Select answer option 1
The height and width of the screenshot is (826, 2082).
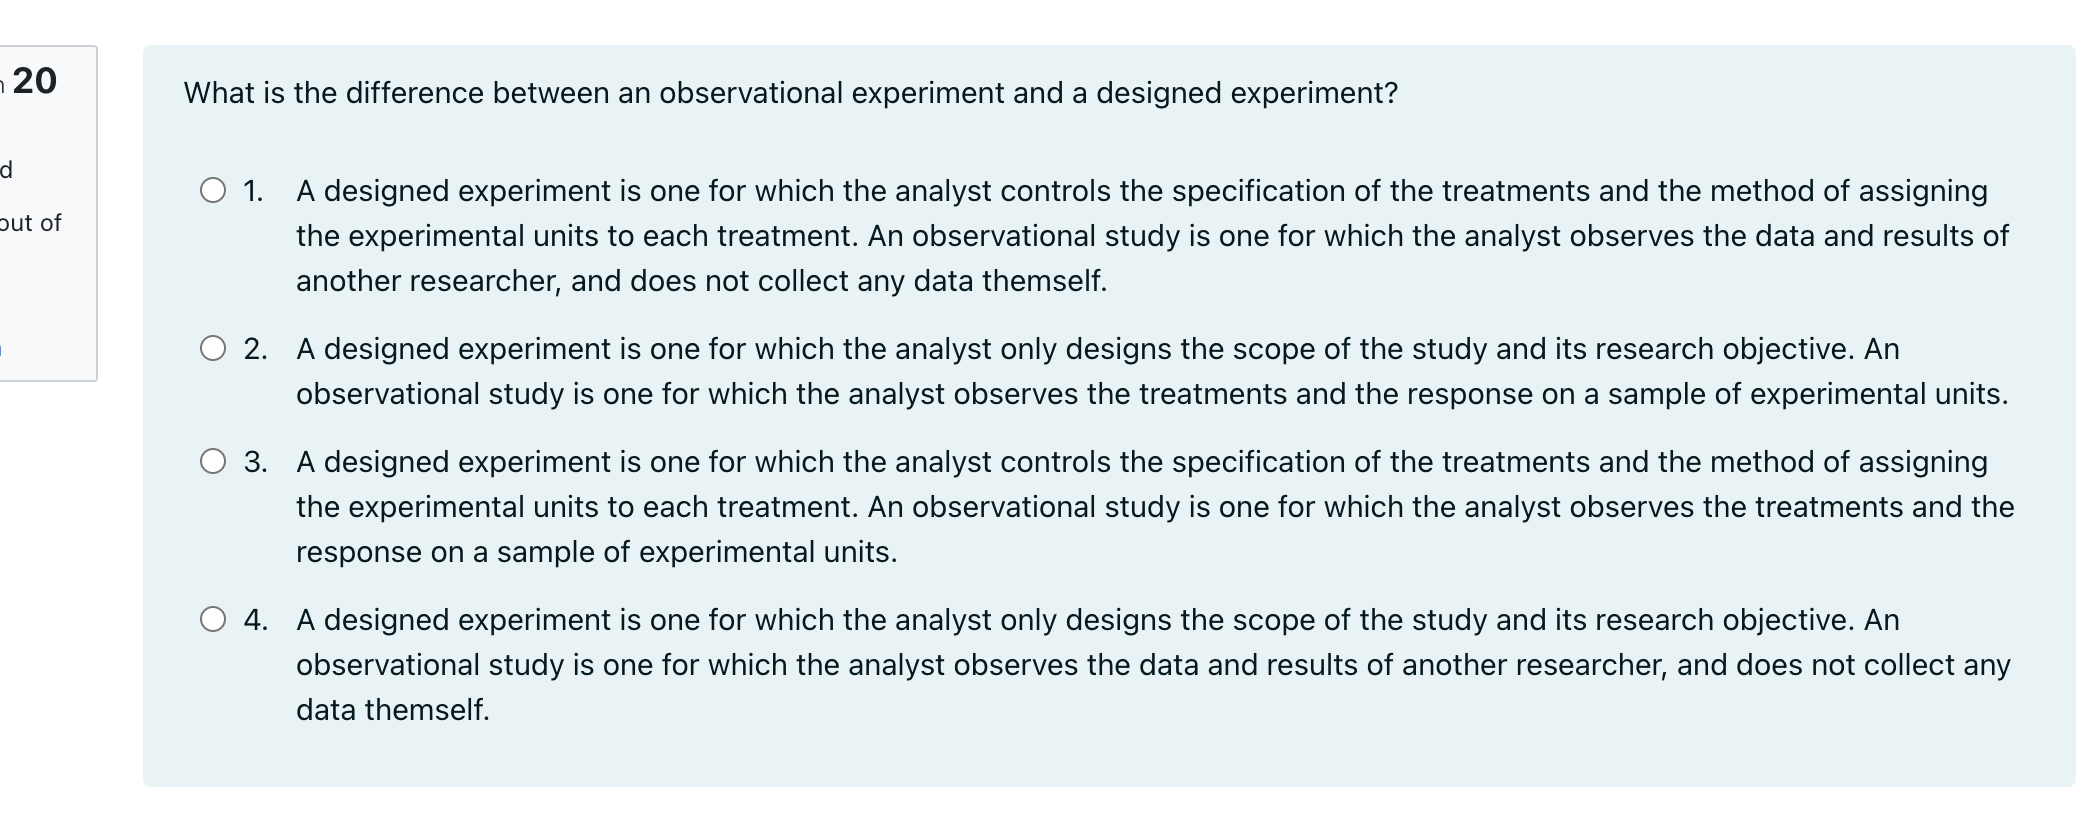point(215,190)
